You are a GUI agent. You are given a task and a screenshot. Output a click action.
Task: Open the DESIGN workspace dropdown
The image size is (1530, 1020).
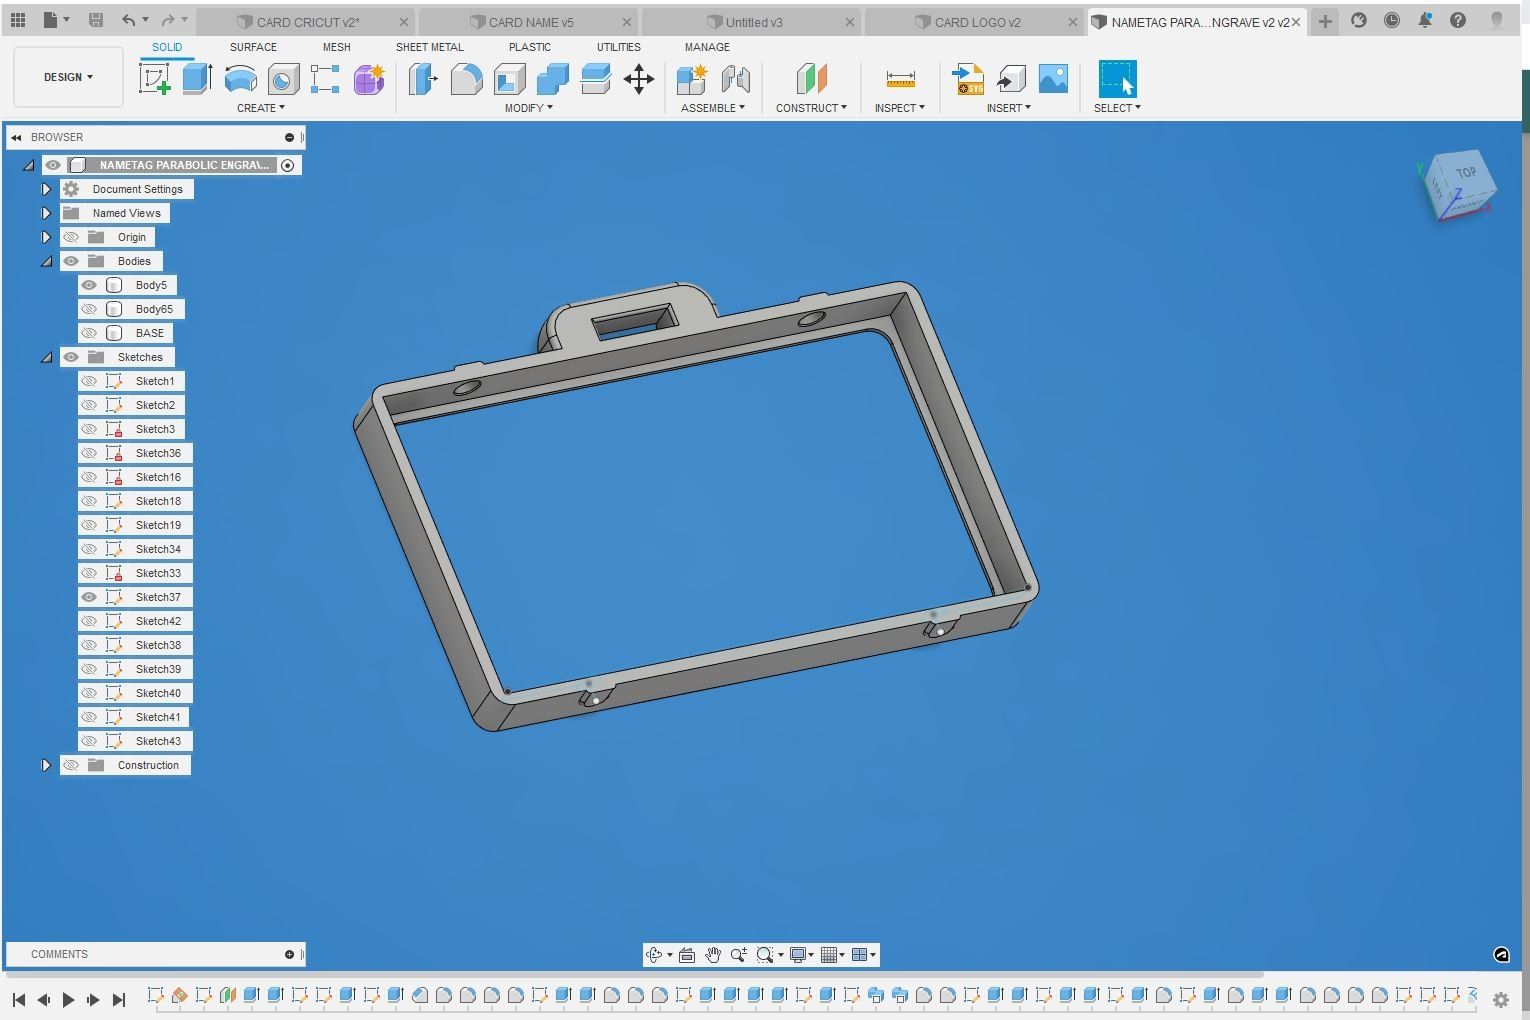pos(68,77)
